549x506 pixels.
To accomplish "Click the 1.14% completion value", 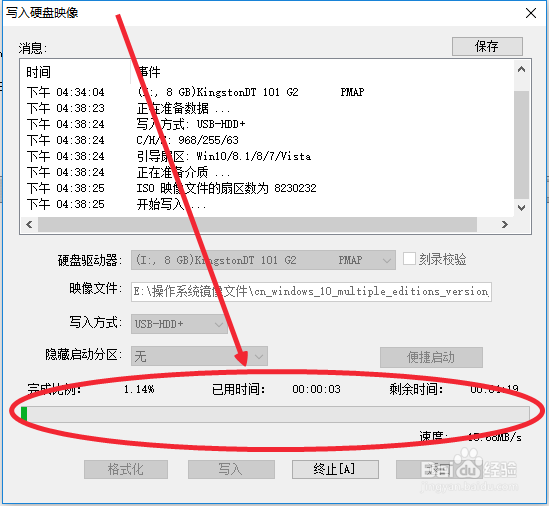I will point(139,389).
